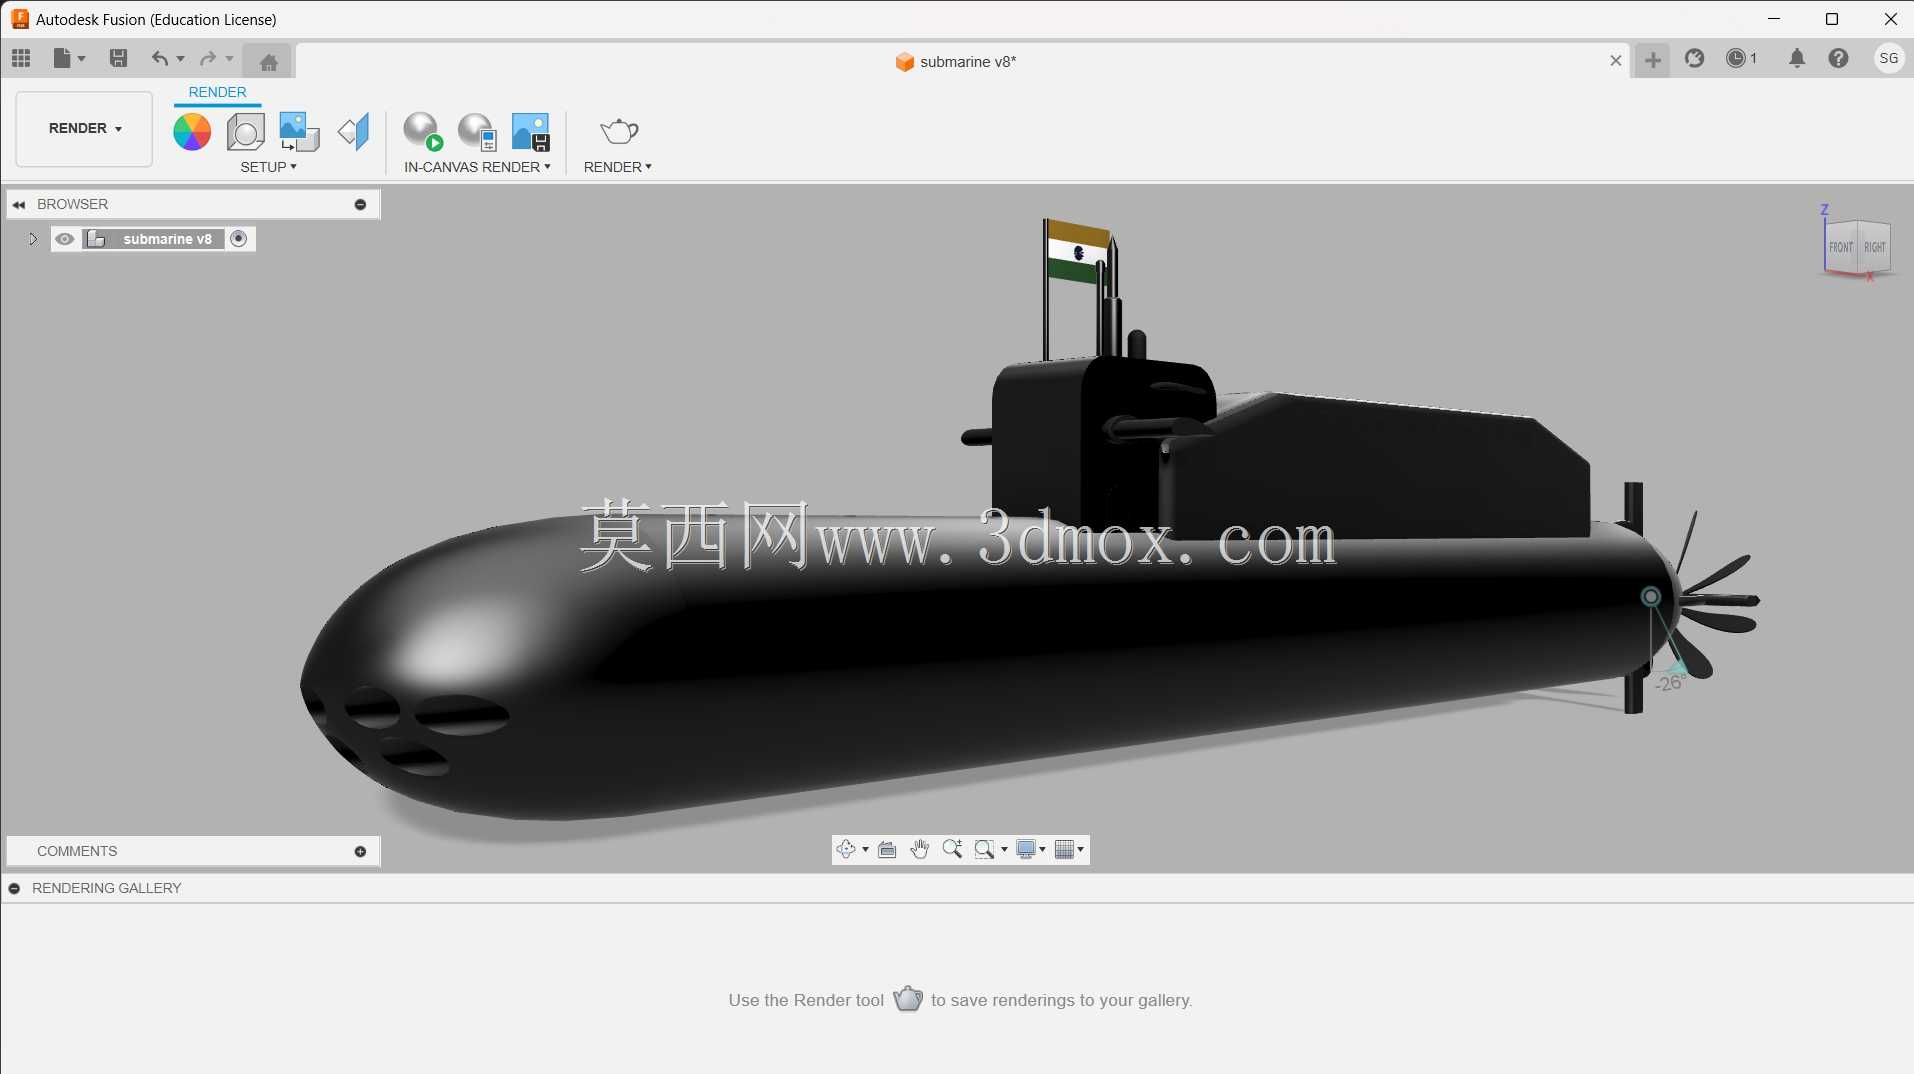The image size is (1914, 1074).
Task: Go to the Home tab icon
Action: coord(268,62)
